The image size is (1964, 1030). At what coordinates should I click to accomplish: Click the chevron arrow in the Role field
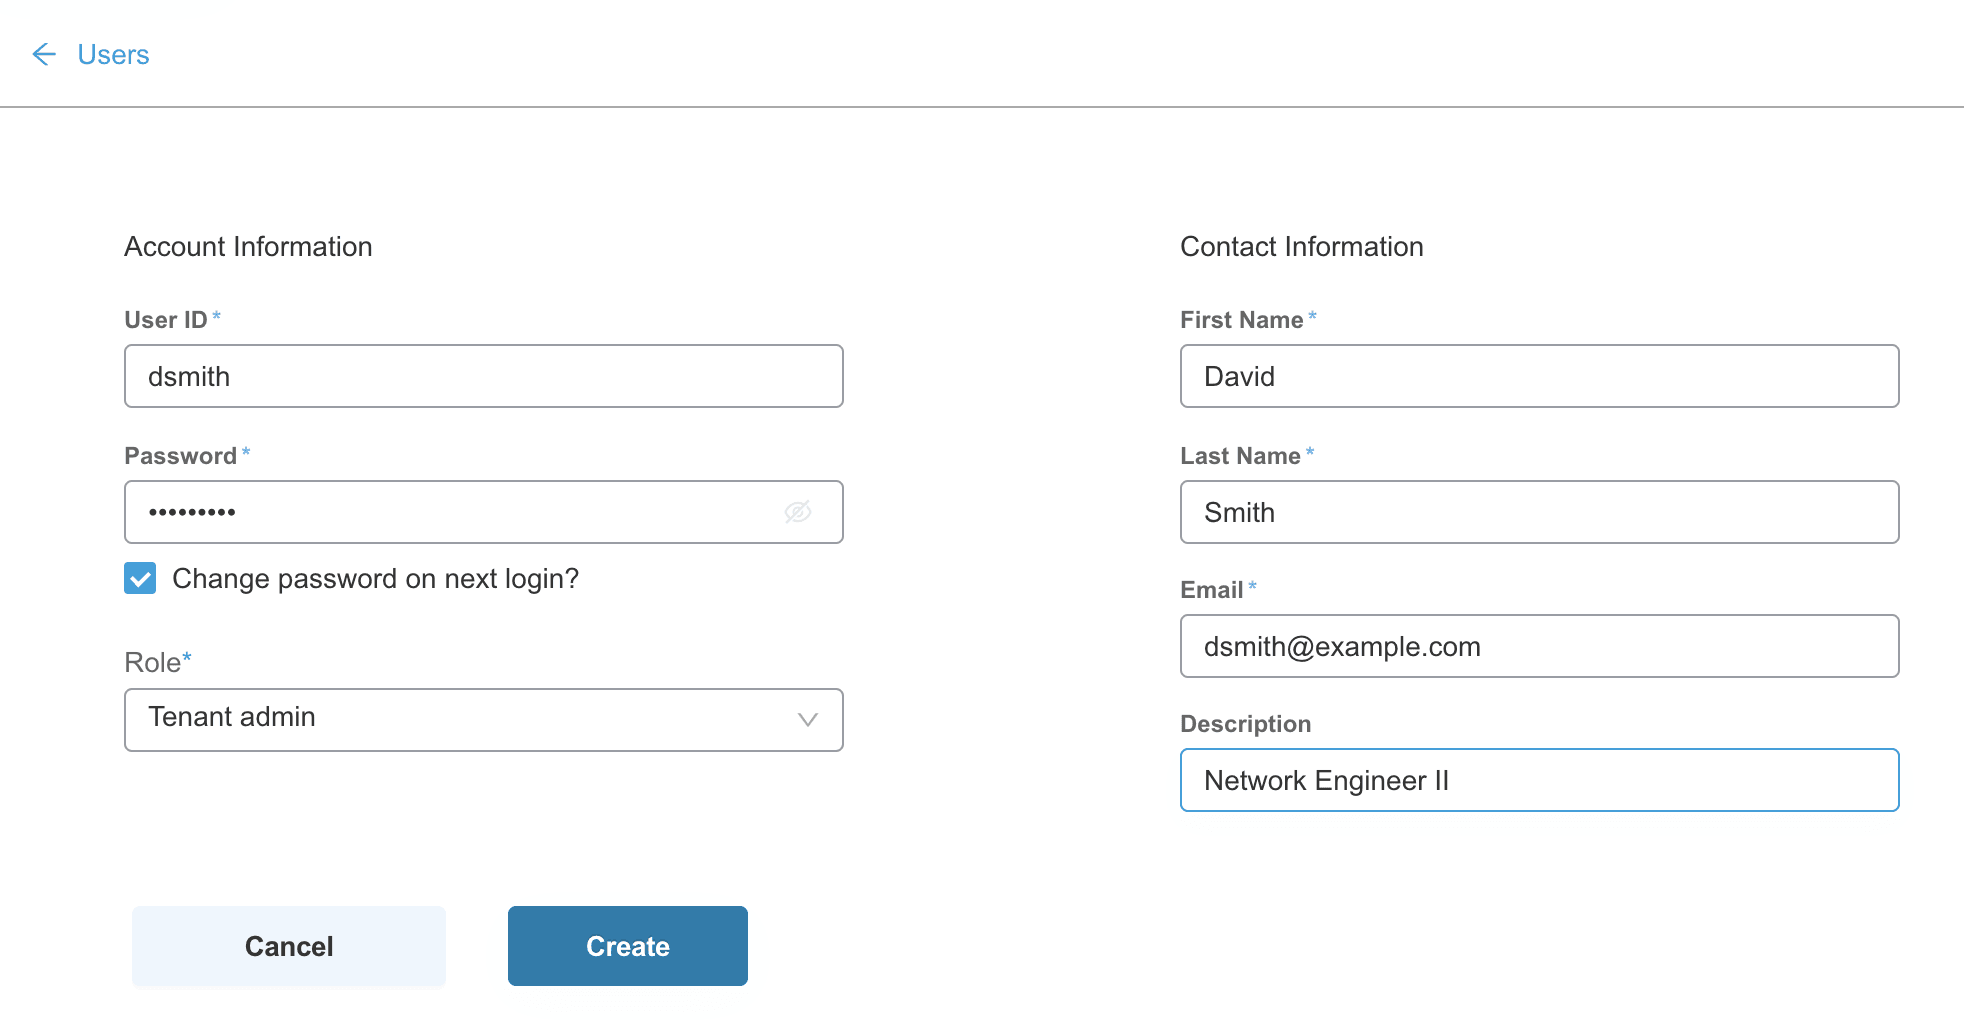[x=808, y=720]
